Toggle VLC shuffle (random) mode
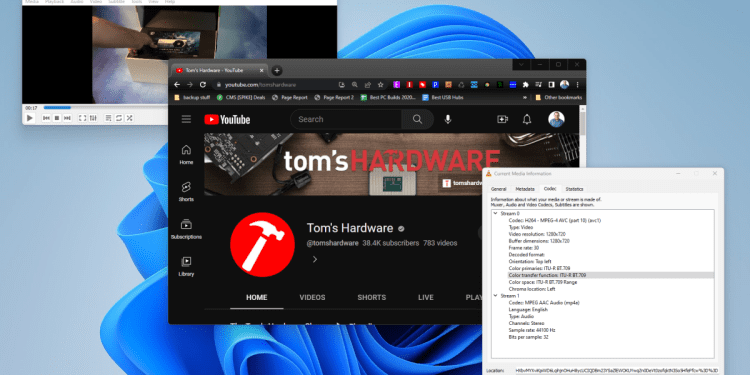This screenshot has width=750, height=375. click(x=129, y=118)
